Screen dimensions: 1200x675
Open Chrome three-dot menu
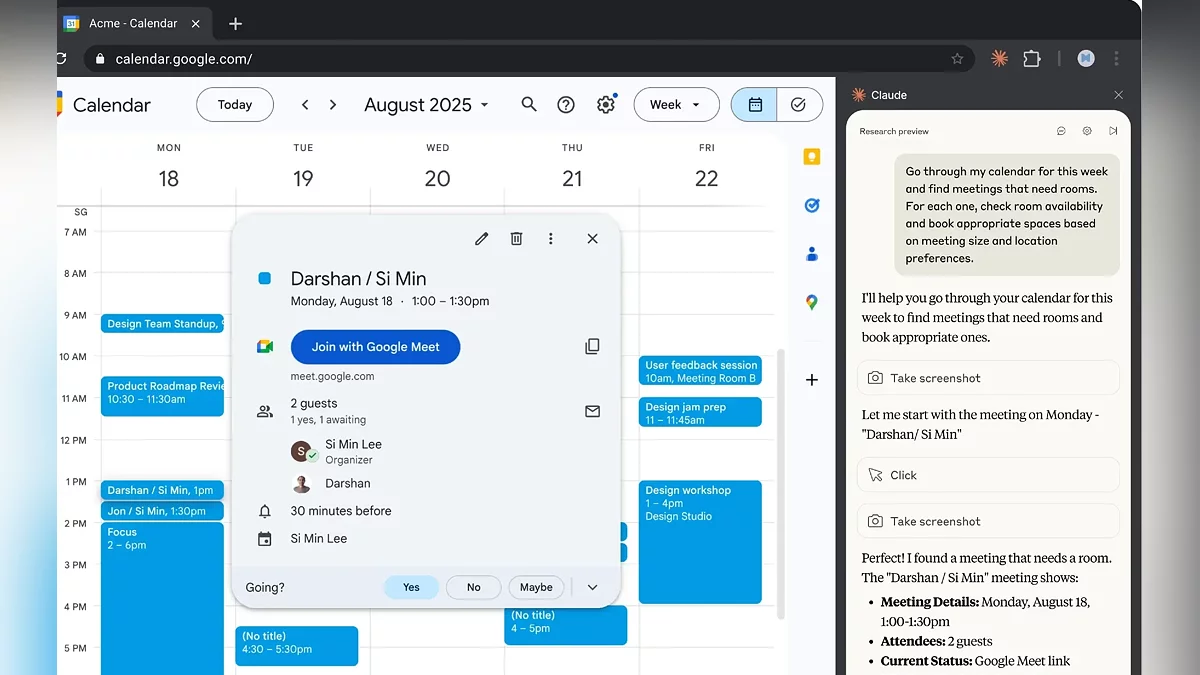click(x=1116, y=59)
